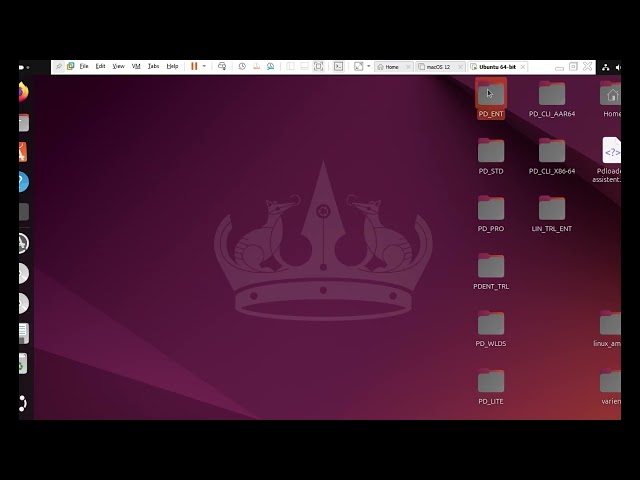Select the PD_CLI_X86-64 folder

click(552, 156)
